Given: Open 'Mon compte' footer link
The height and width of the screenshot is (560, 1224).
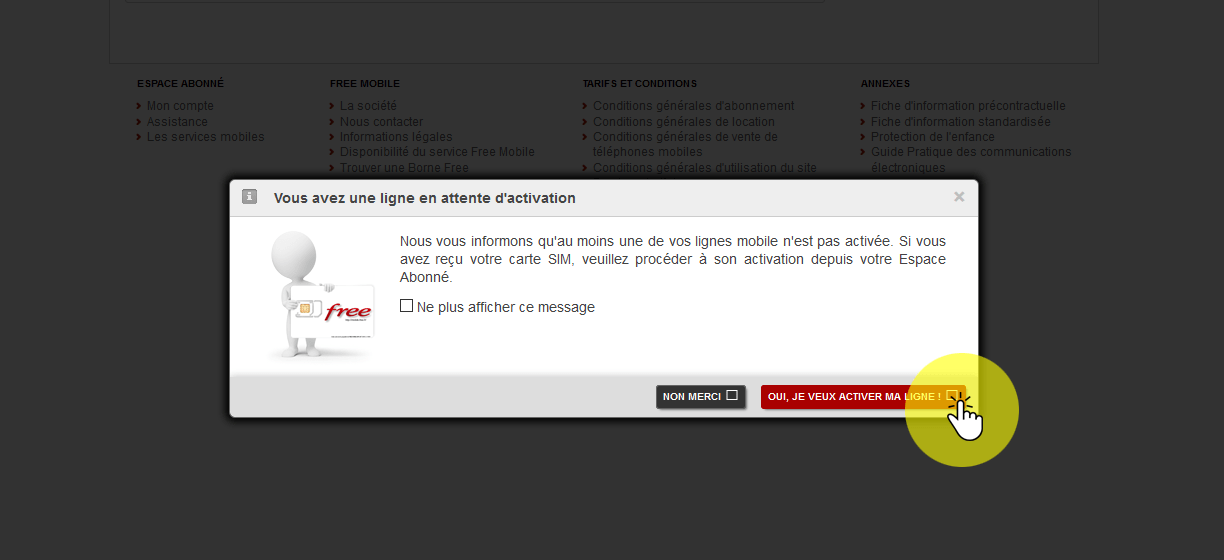Looking at the screenshot, I should (x=180, y=106).
